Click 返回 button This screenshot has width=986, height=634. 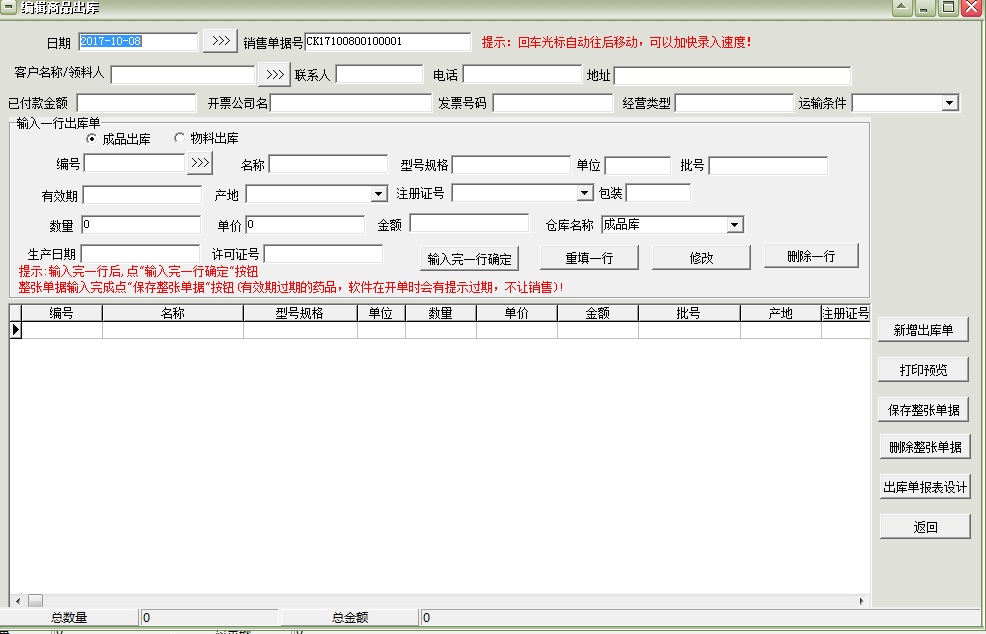pyautogui.click(x=925, y=527)
